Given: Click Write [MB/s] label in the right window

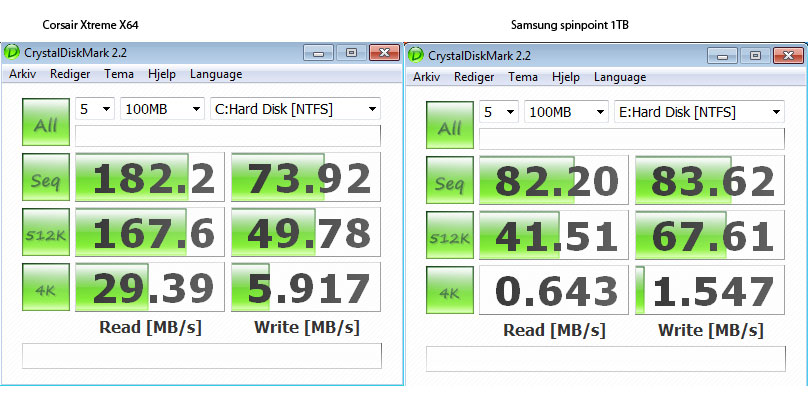Looking at the screenshot, I should 711,330.
